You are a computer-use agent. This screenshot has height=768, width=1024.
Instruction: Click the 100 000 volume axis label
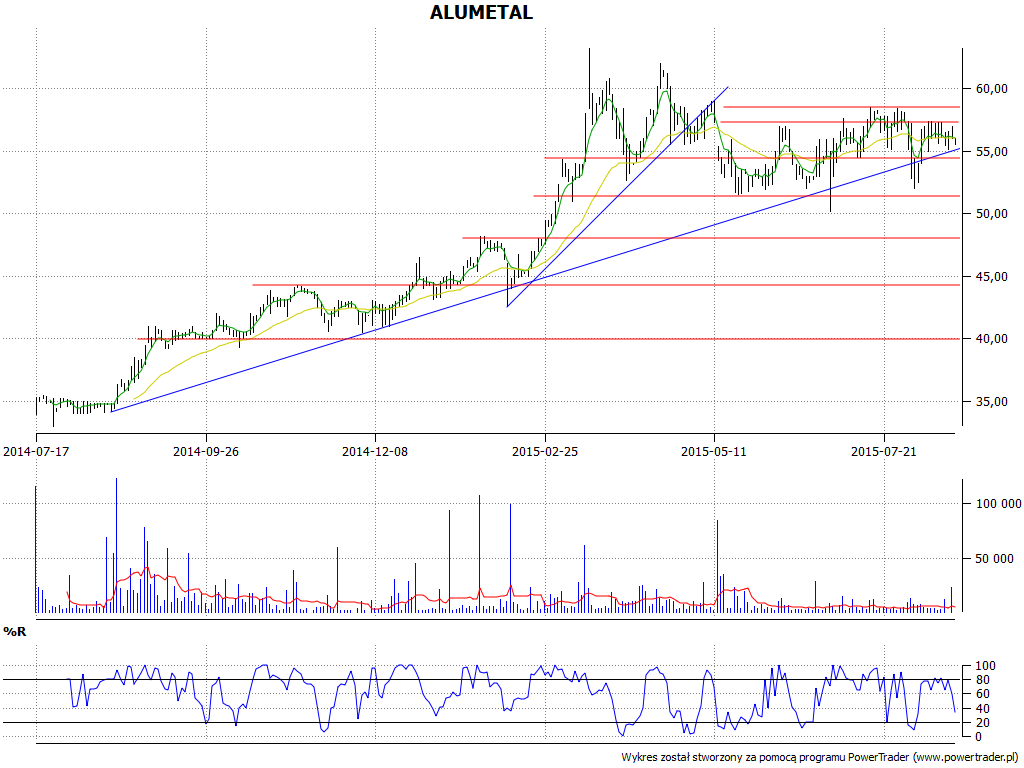tap(999, 504)
